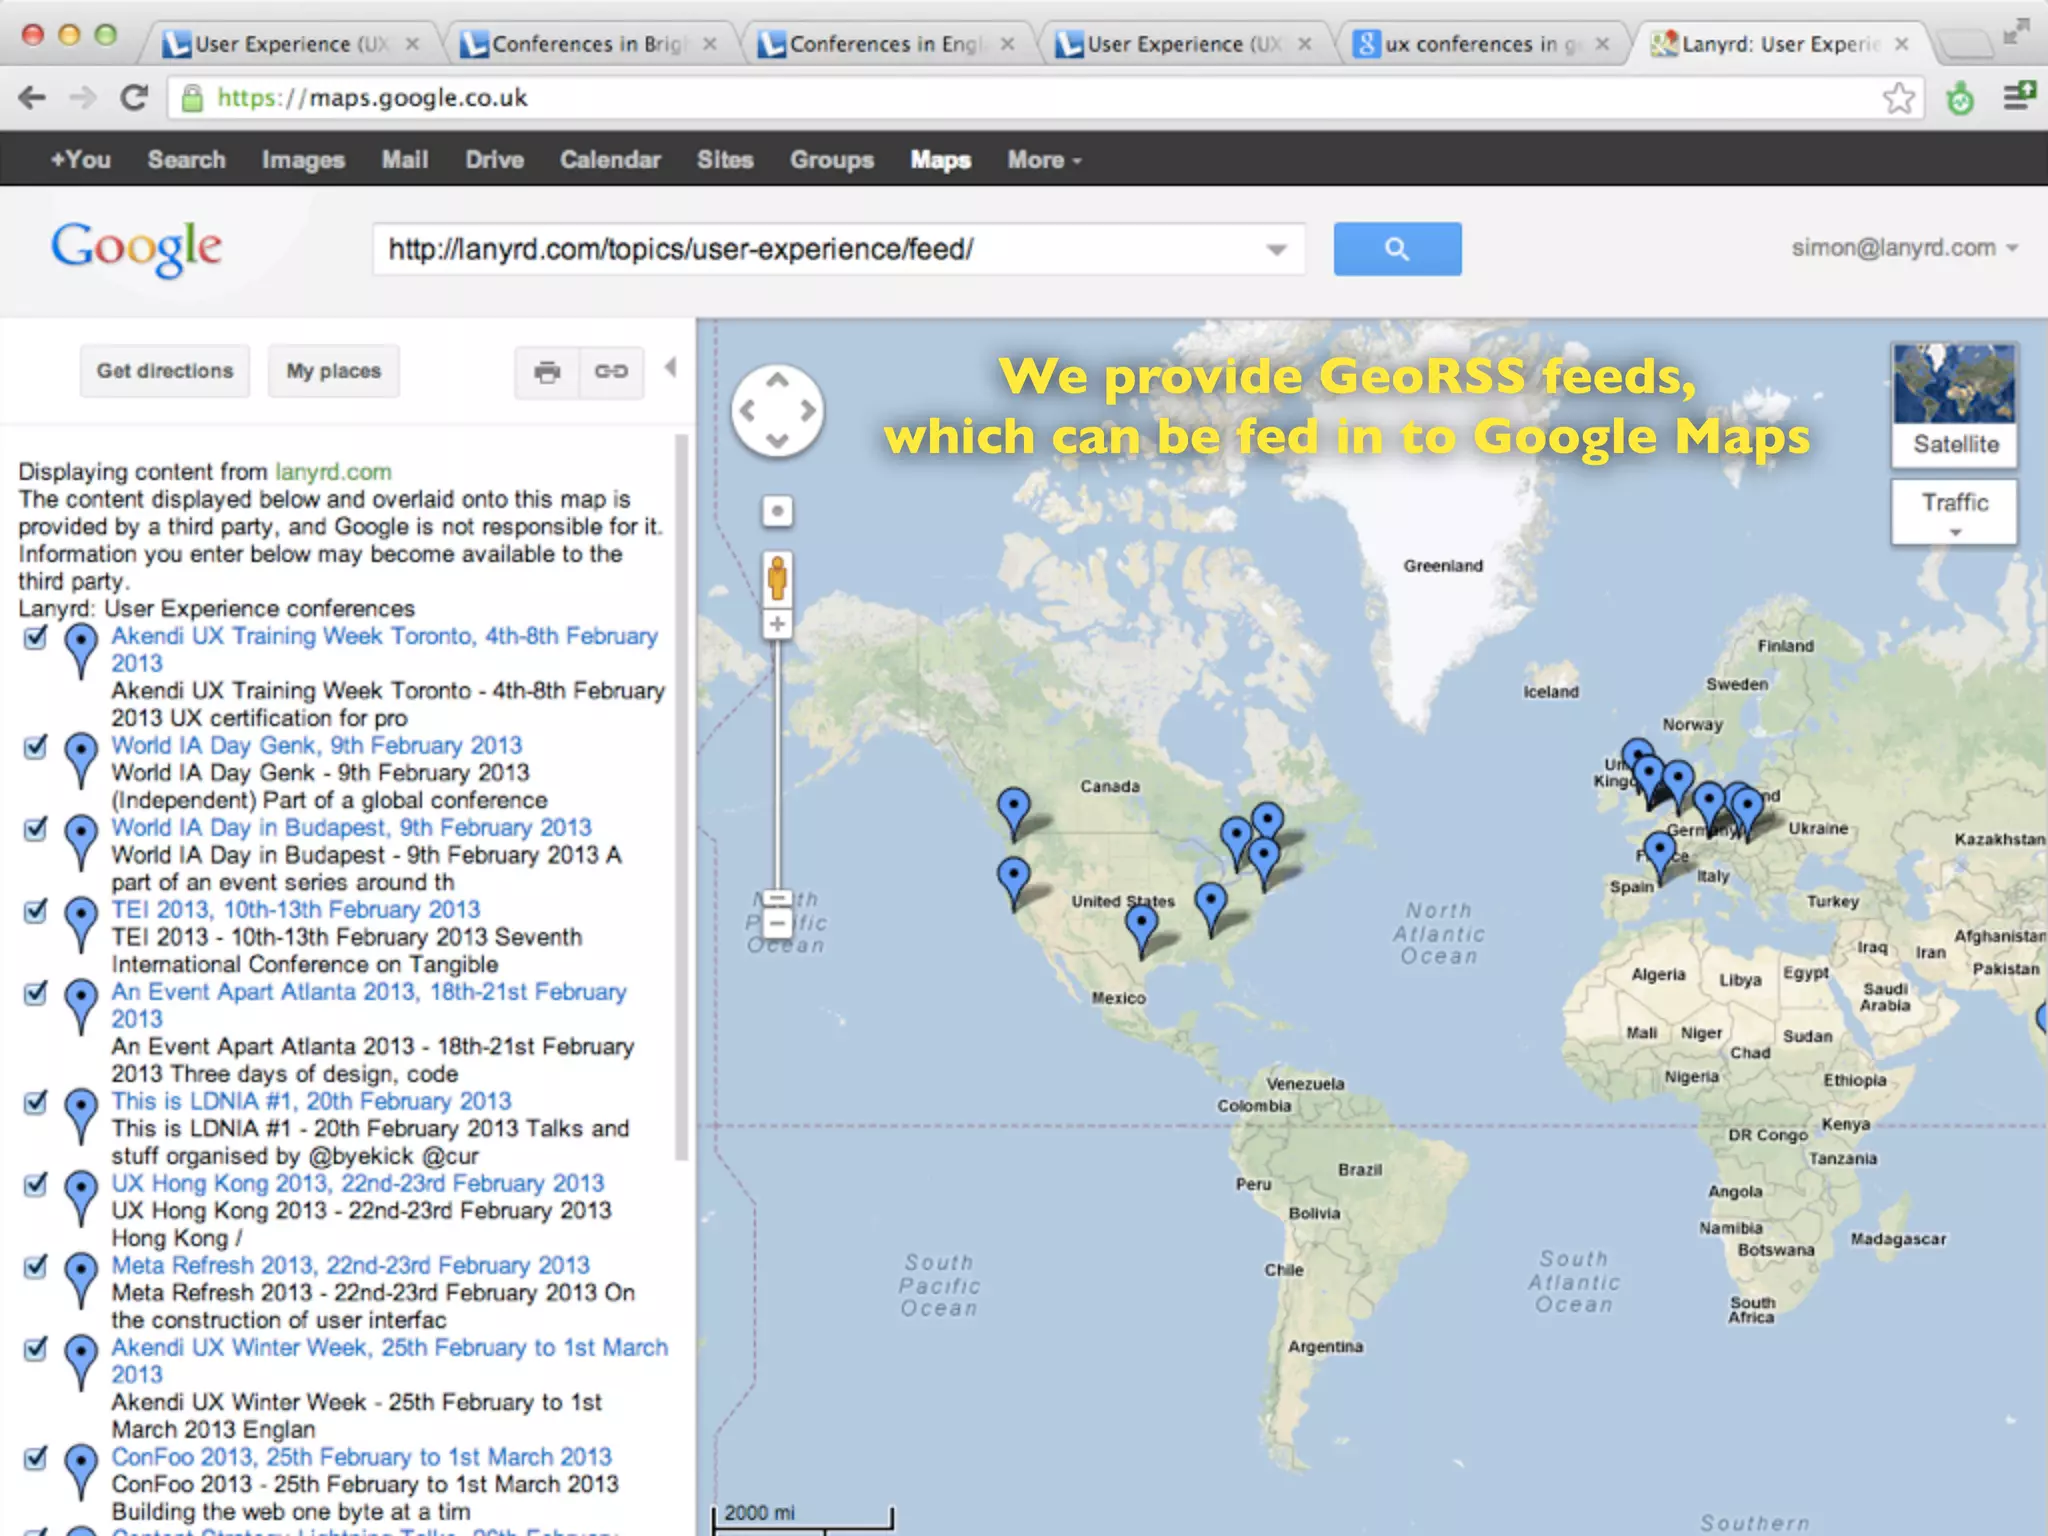Uncheck World IA Day Genk checkbox

36,747
